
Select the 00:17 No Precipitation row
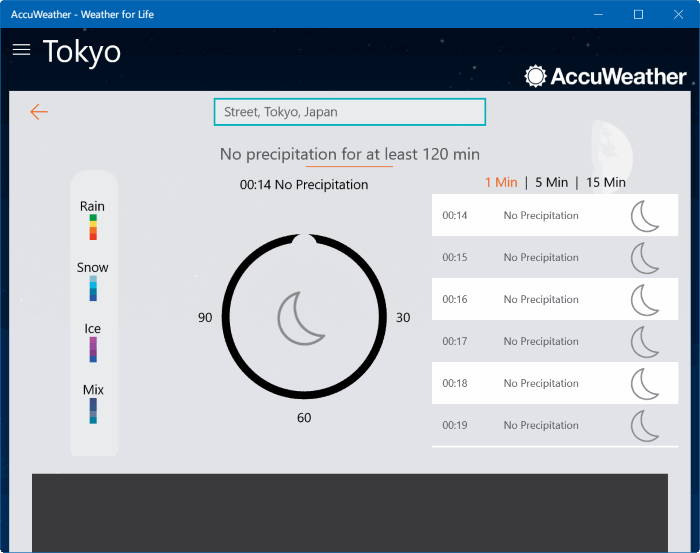[x=555, y=341]
